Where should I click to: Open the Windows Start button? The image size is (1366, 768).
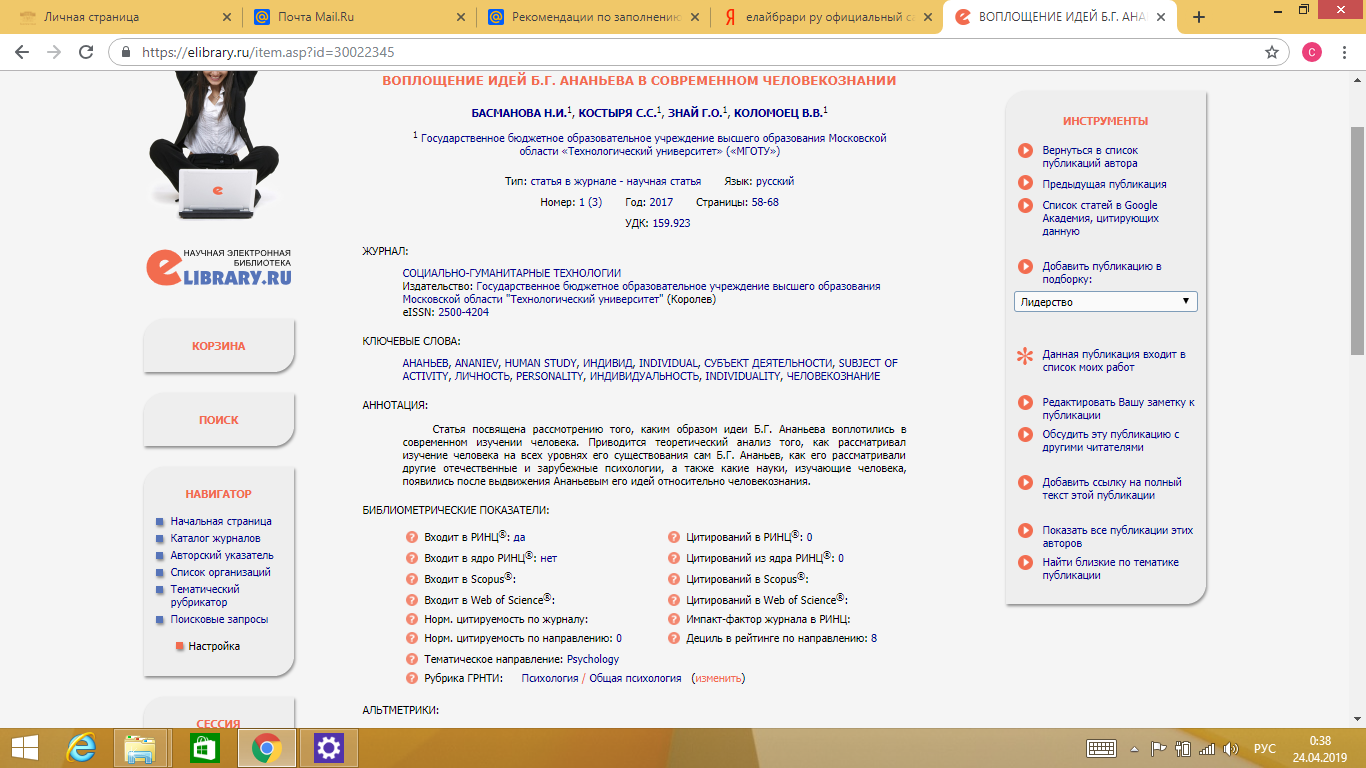point(26,747)
